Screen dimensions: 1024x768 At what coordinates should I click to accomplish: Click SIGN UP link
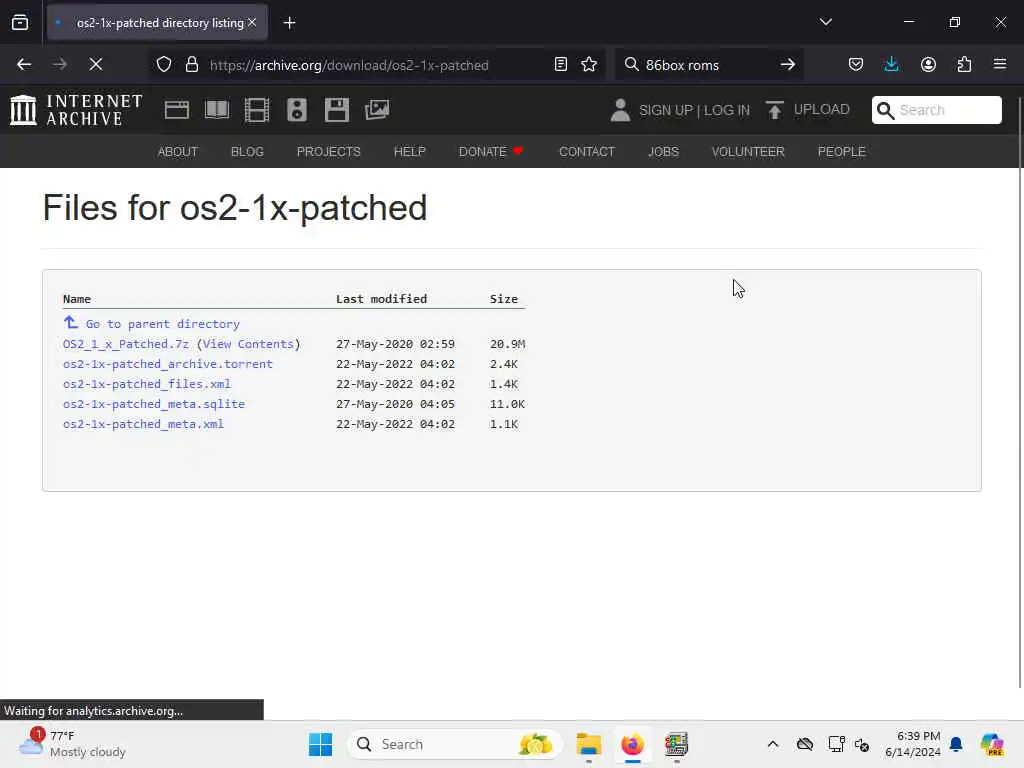point(665,110)
